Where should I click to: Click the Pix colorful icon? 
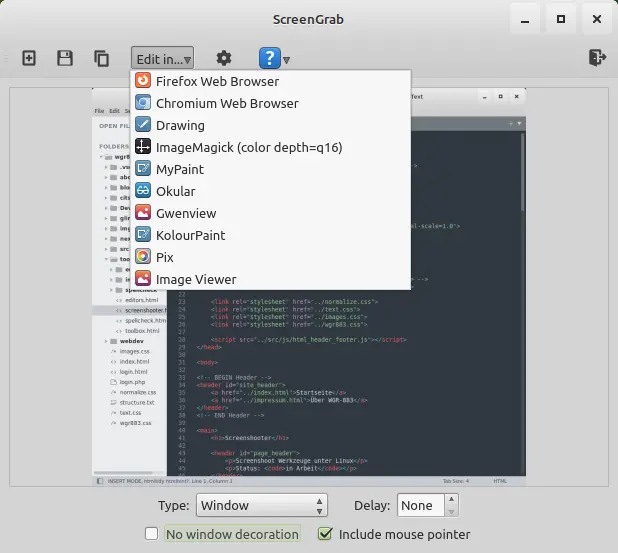click(x=143, y=257)
